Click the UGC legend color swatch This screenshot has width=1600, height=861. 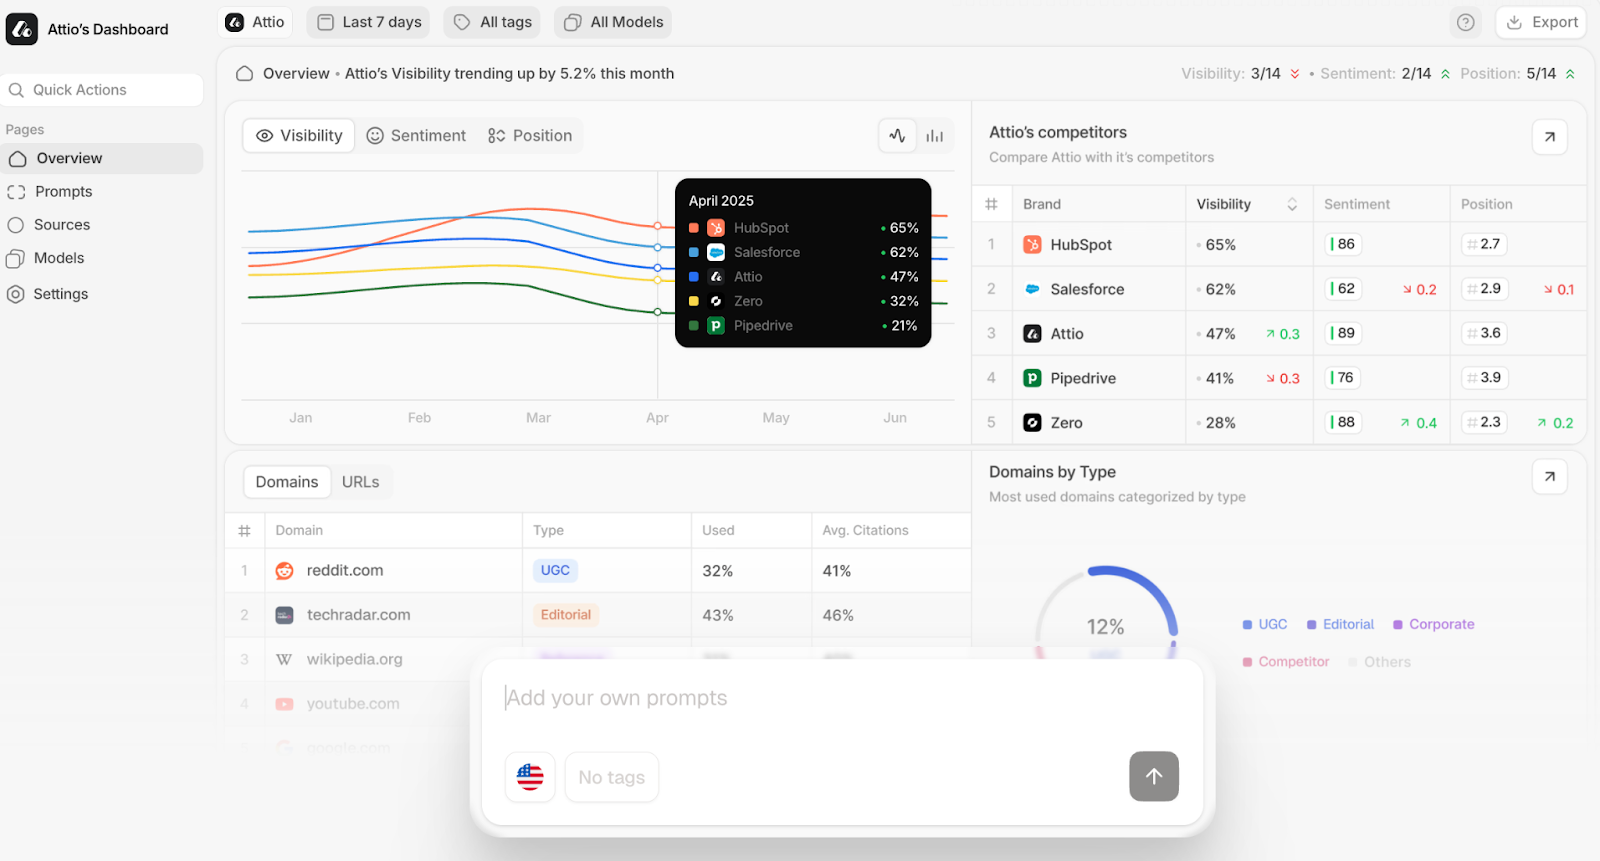coord(1247,625)
